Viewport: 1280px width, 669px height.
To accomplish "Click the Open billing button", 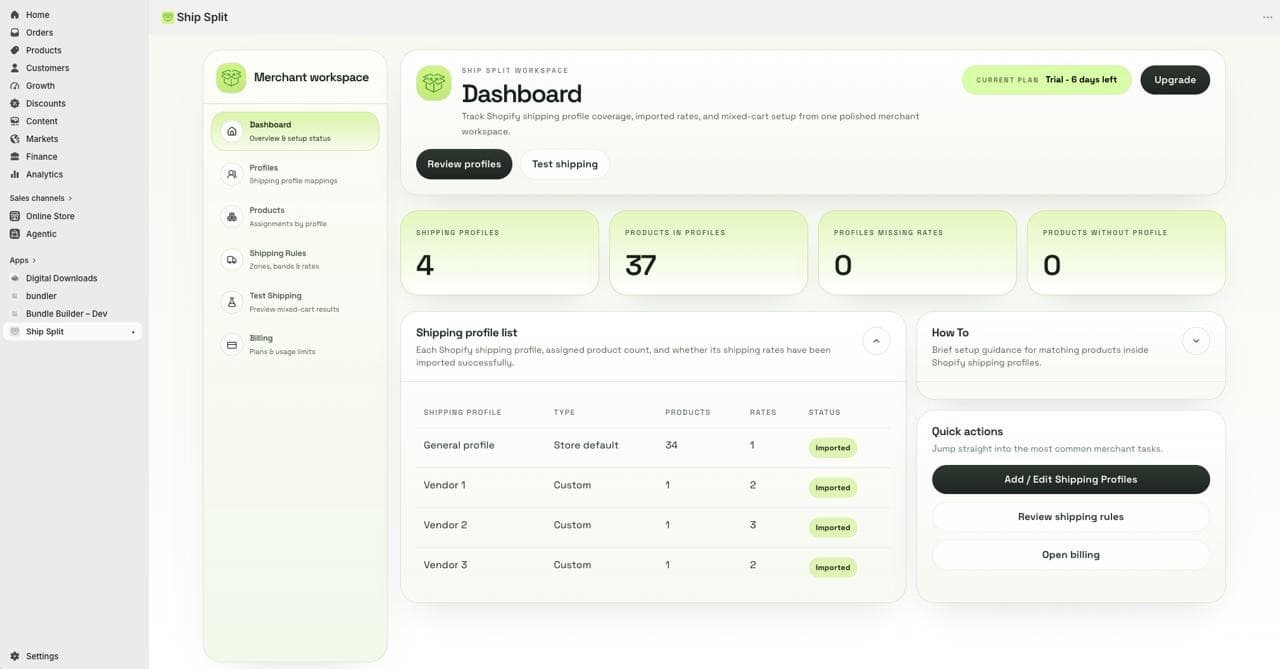I will coord(1071,555).
